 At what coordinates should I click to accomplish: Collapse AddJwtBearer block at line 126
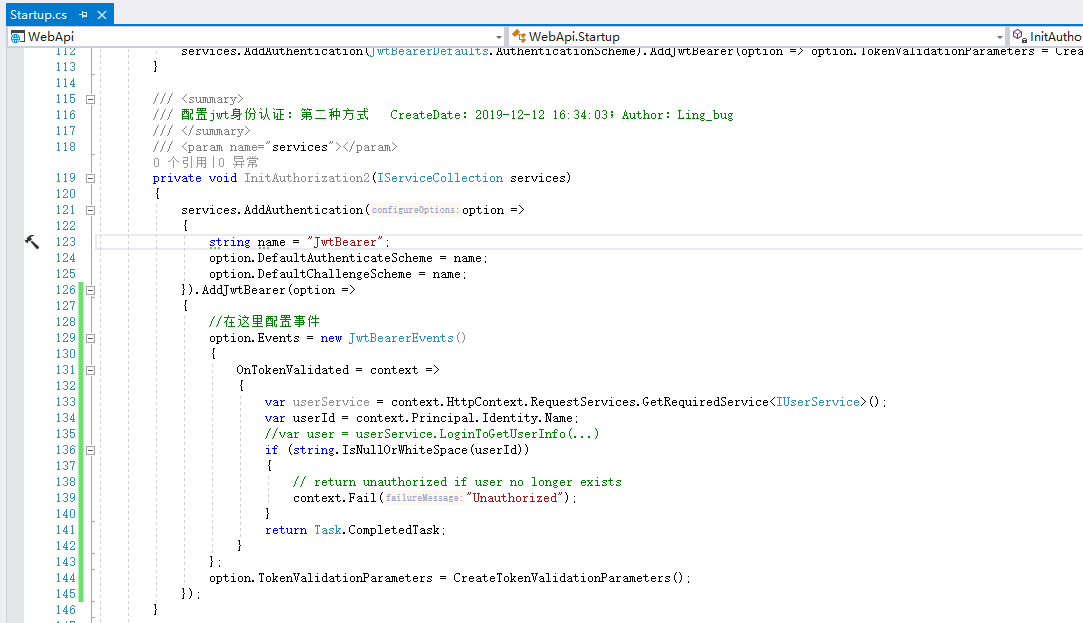[90, 290]
